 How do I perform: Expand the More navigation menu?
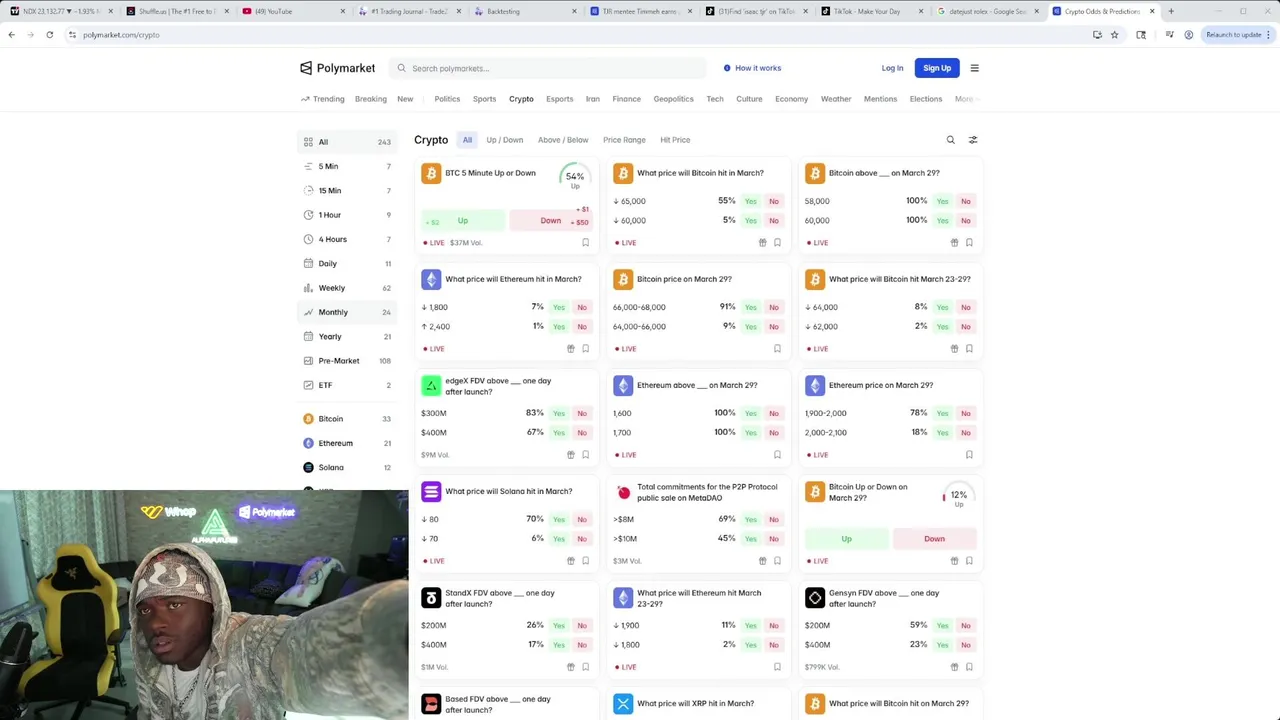pyautogui.click(x=965, y=99)
